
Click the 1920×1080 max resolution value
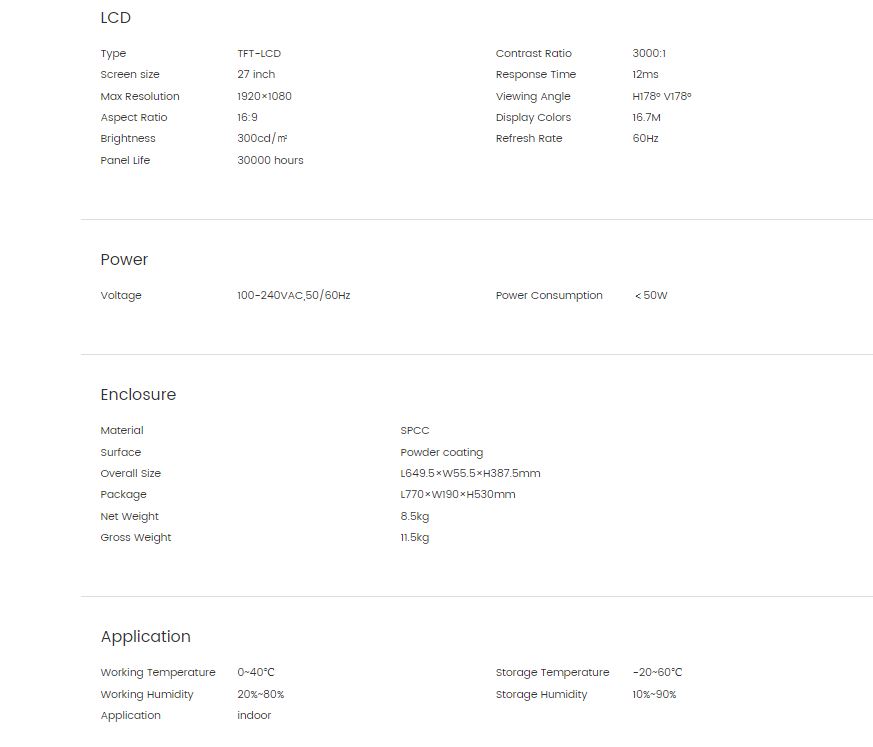coord(264,96)
